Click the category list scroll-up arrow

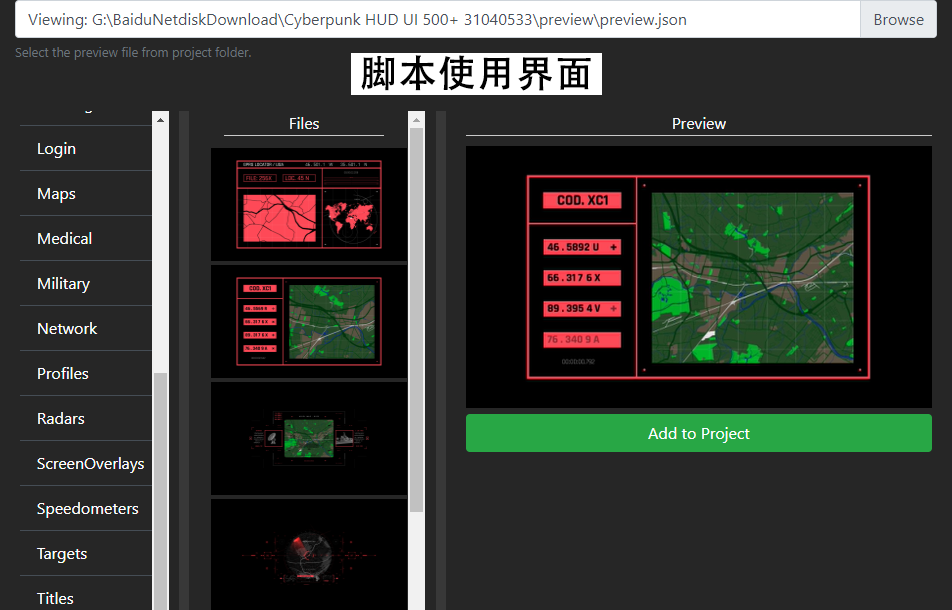(x=160, y=120)
